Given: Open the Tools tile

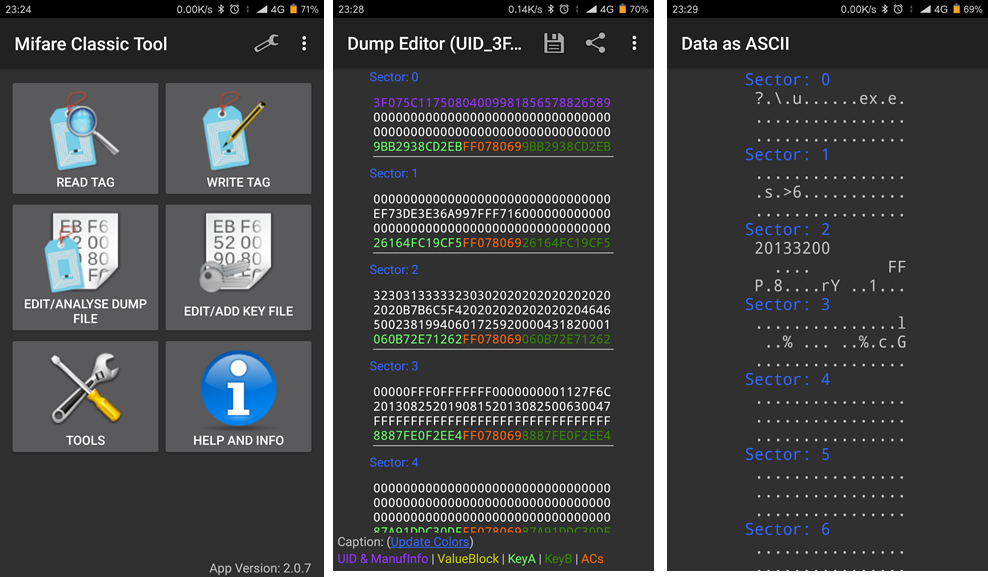Looking at the screenshot, I should [85, 396].
